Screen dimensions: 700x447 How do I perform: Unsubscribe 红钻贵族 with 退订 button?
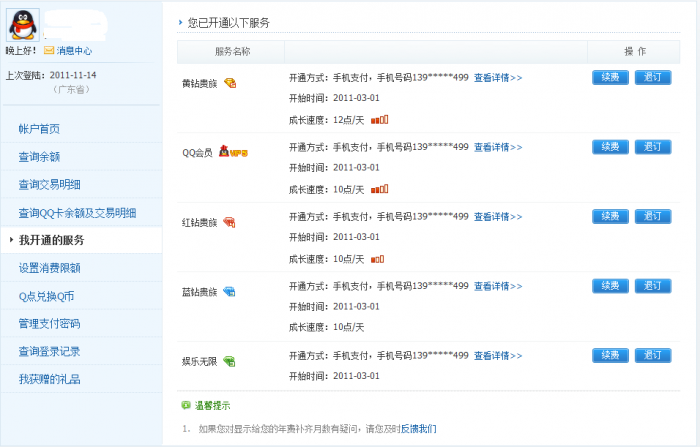[x=653, y=216]
